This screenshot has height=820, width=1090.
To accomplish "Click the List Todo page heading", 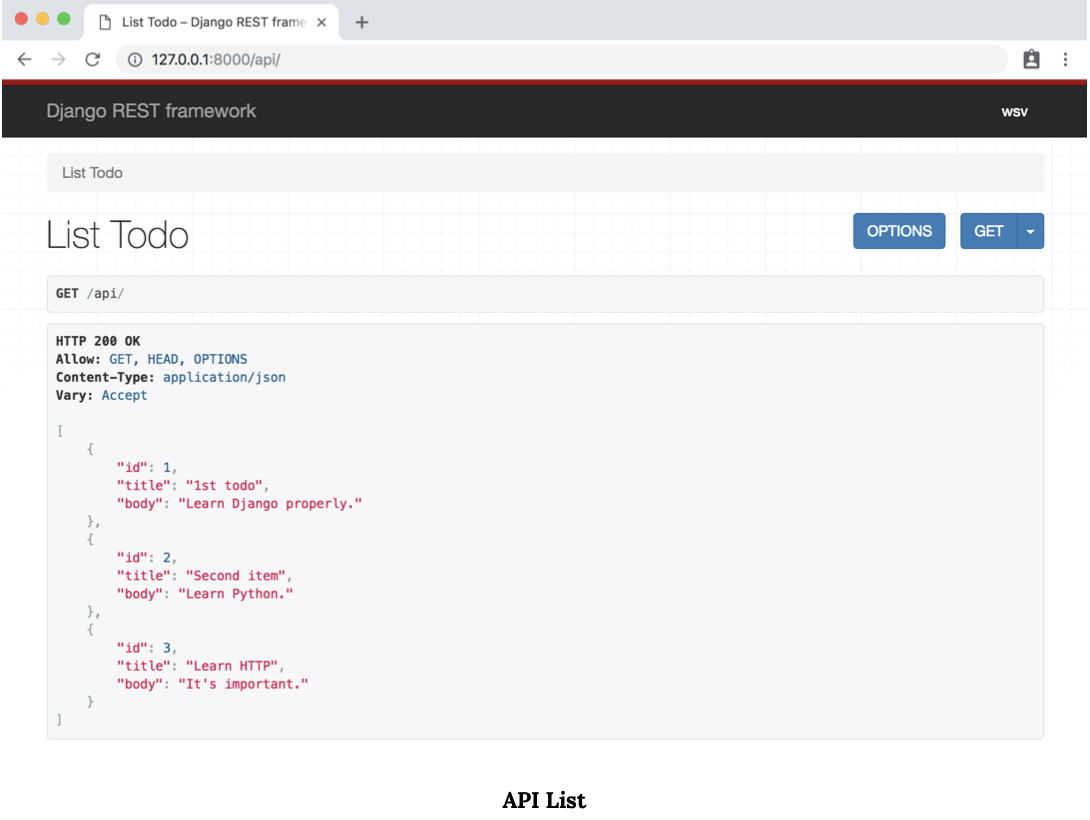I will [x=117, y=235].
